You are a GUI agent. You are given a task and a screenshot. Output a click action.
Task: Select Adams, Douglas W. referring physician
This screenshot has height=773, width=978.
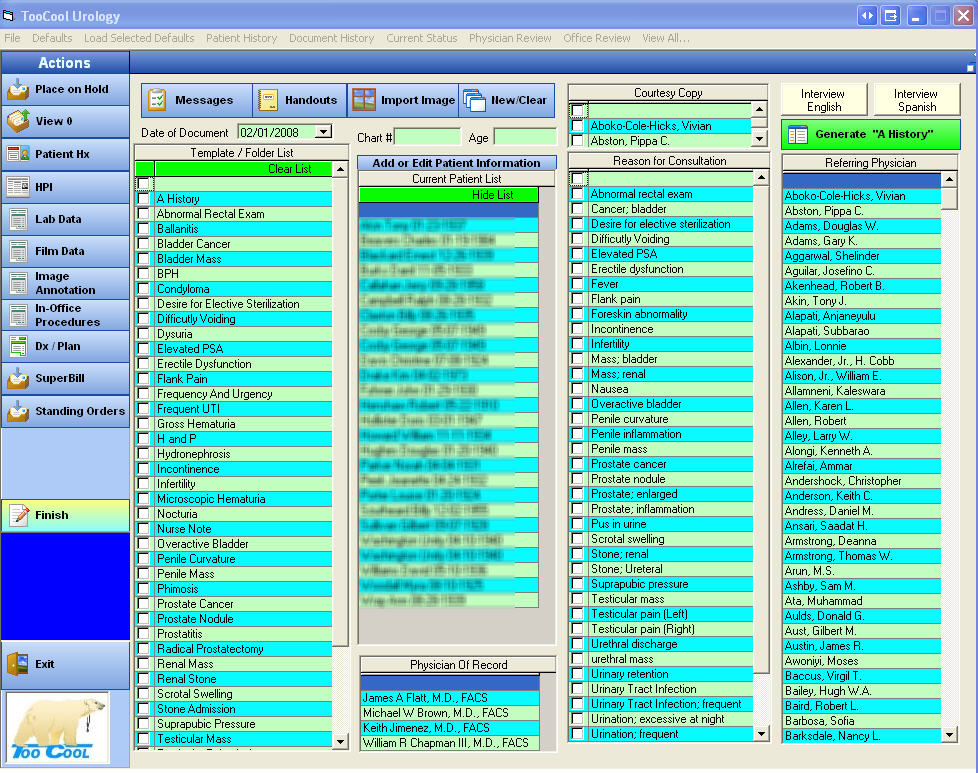pyautogui.click(x=861, y=226)
